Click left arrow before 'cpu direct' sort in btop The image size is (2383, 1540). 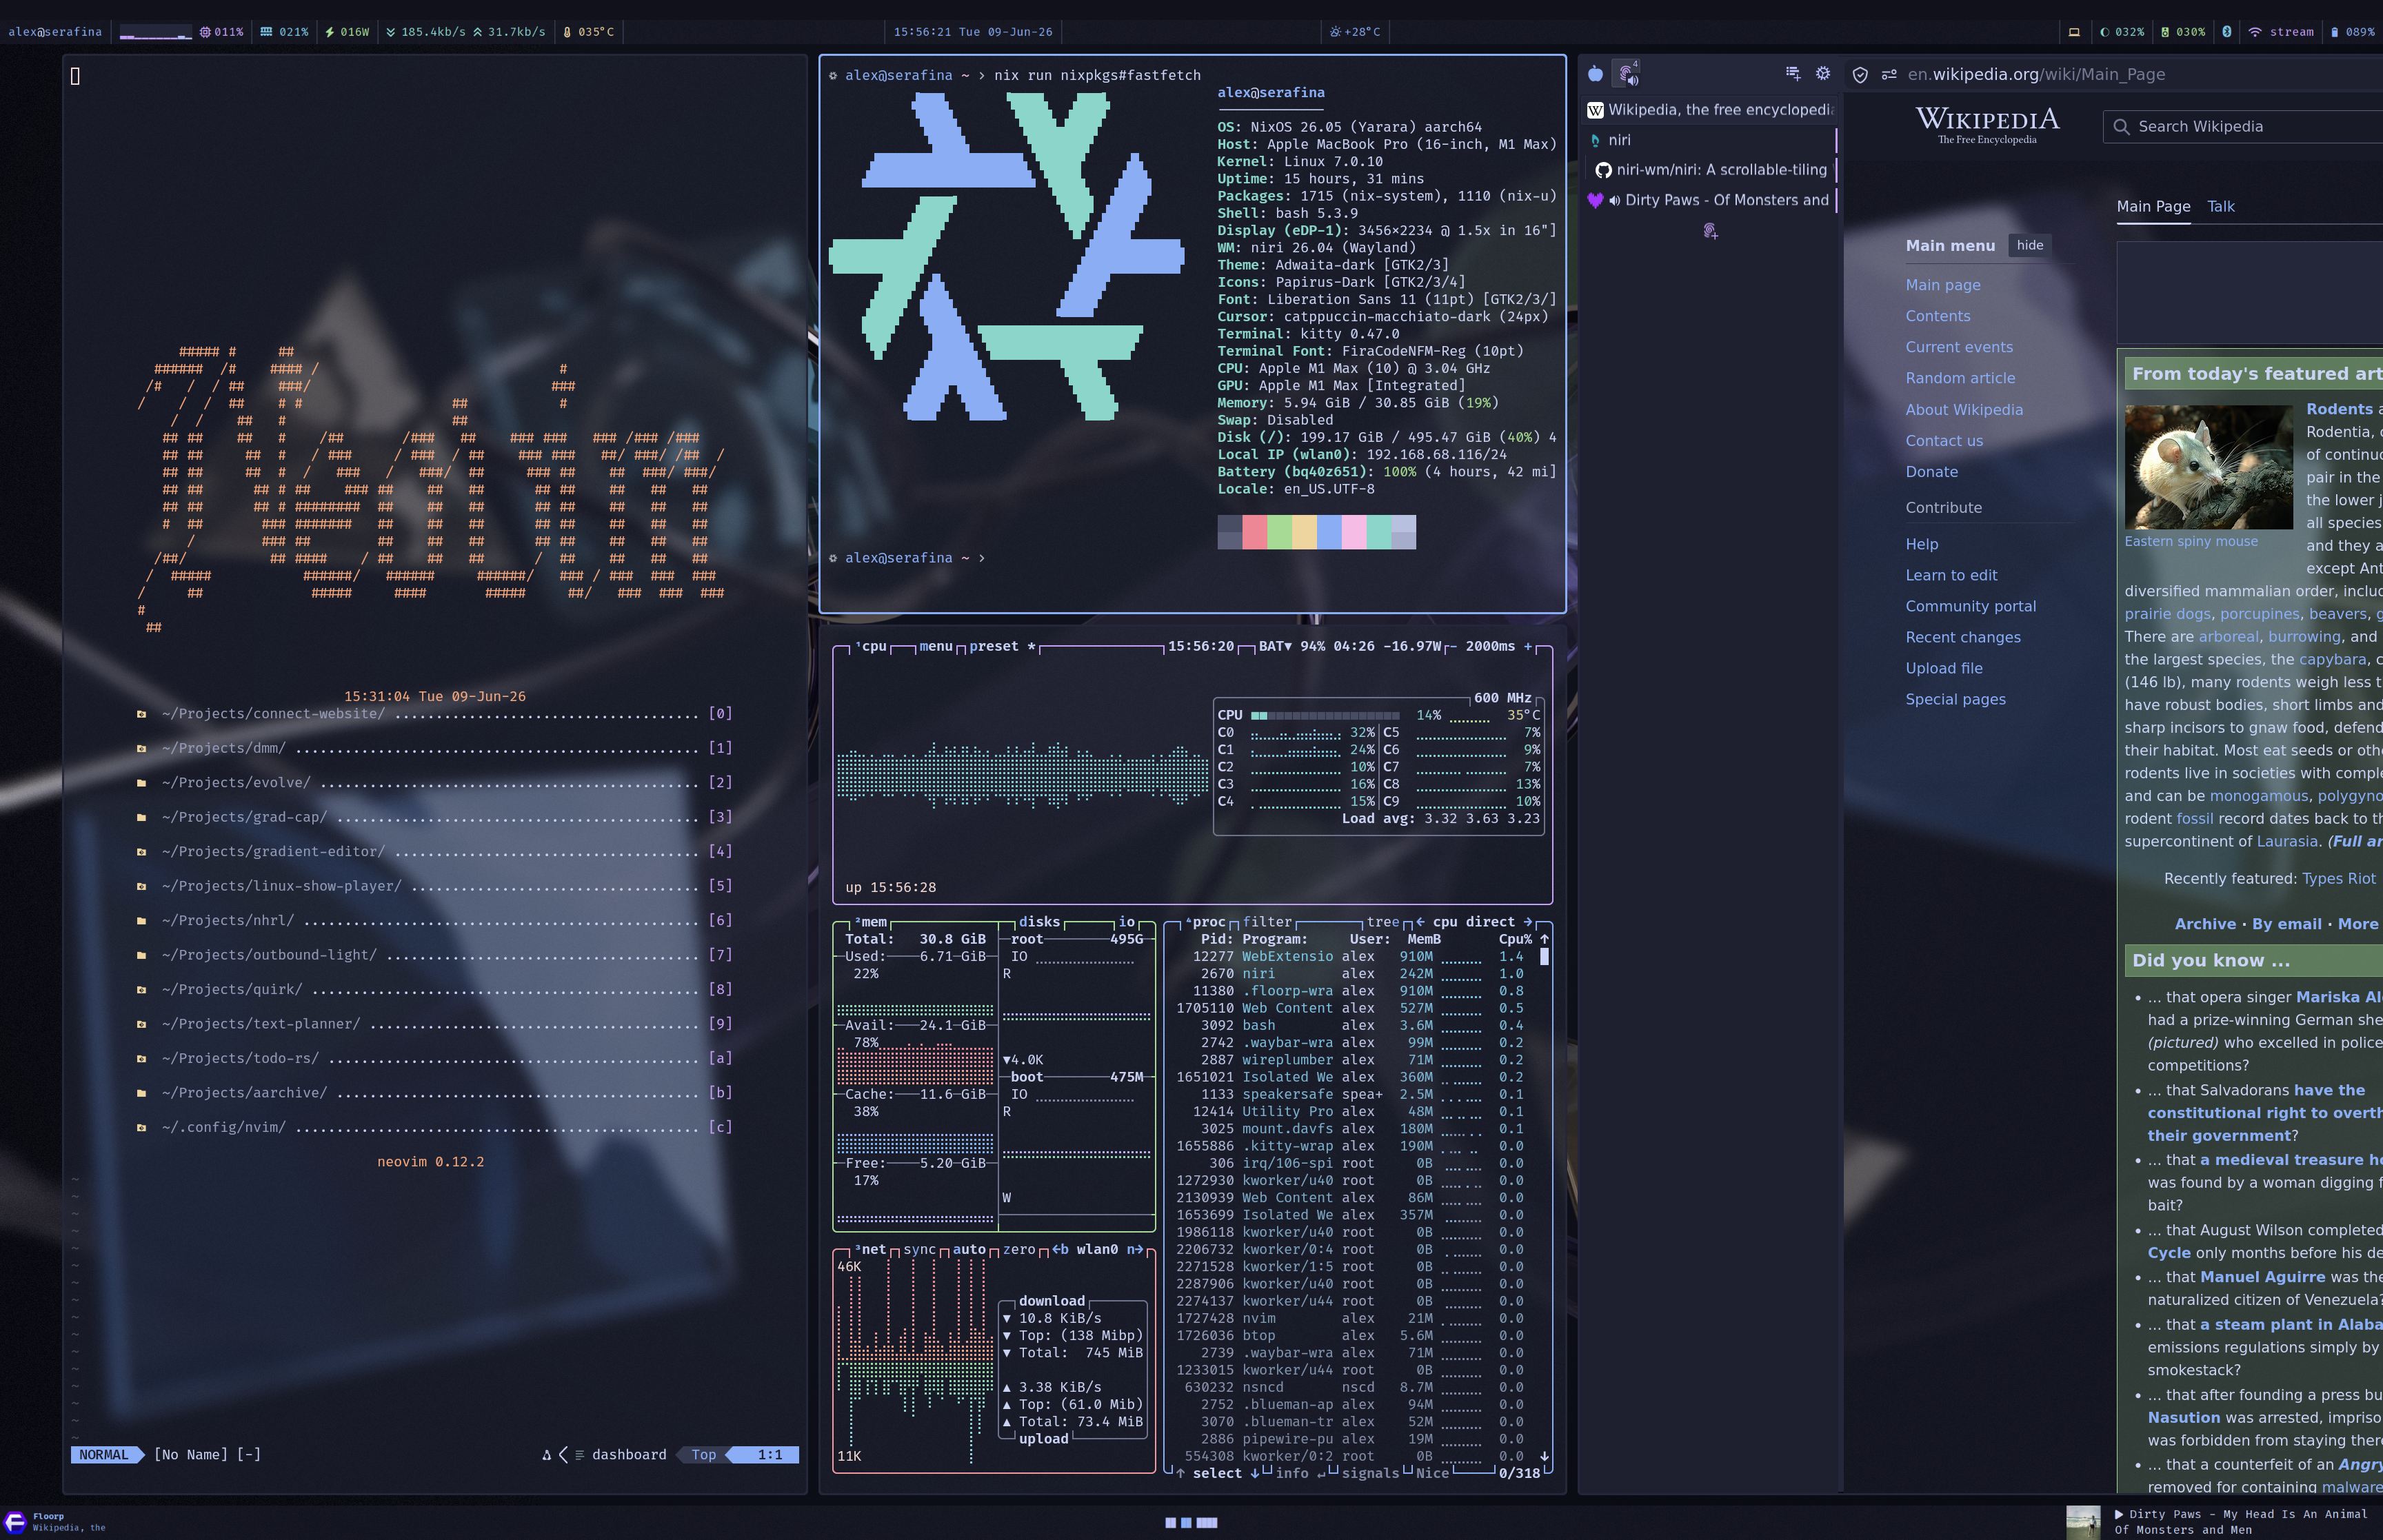(1420, 922)
